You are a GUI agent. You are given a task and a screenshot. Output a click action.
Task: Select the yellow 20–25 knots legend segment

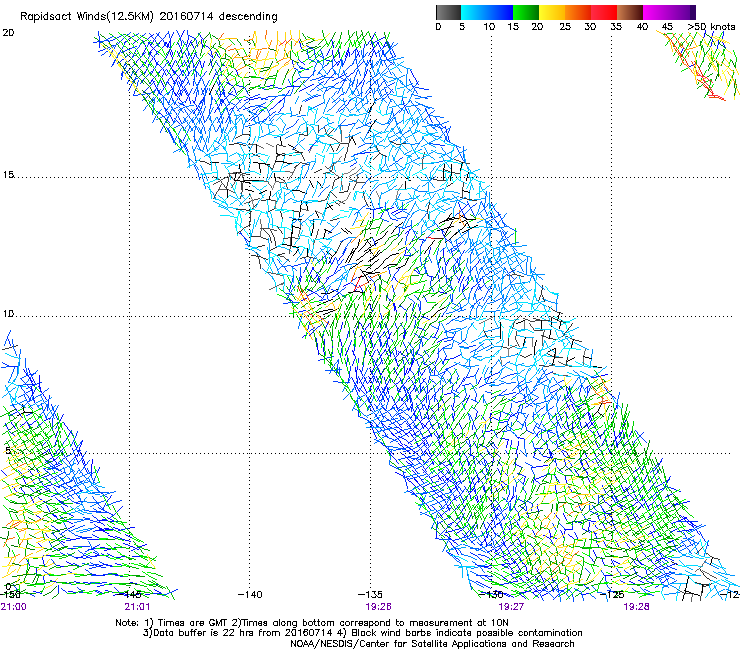coord(552,12)
